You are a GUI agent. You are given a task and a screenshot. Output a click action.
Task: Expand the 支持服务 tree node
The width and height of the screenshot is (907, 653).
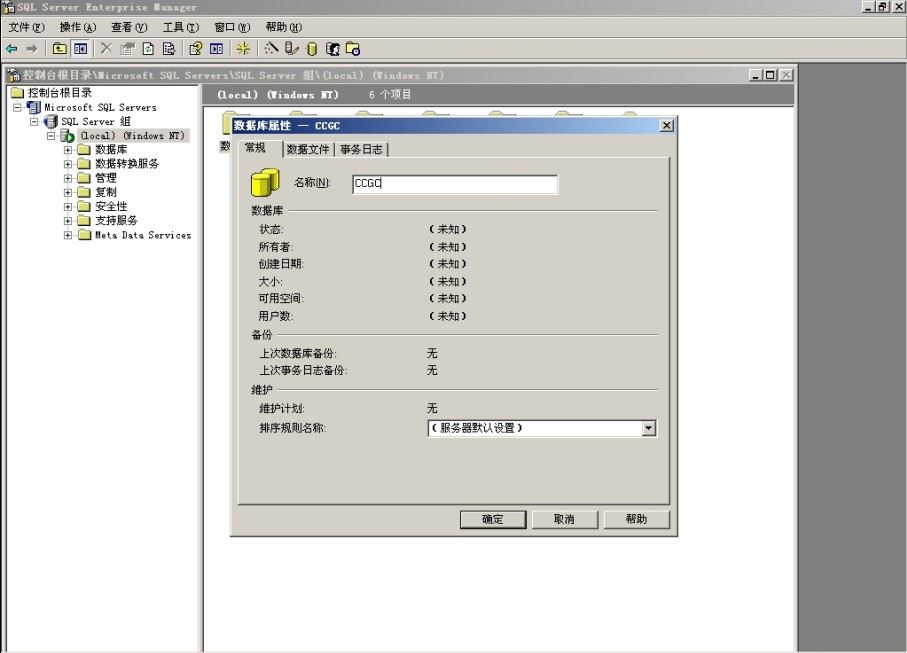(68, 220)
